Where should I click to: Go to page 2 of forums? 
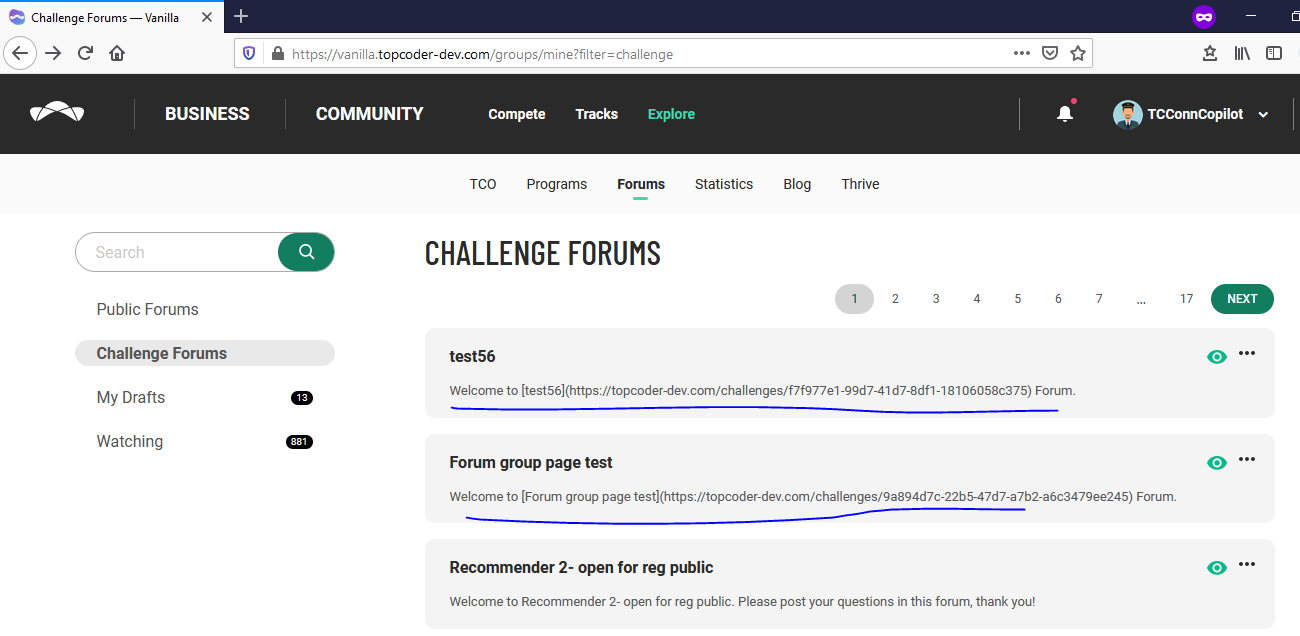(x=895, y=299)
